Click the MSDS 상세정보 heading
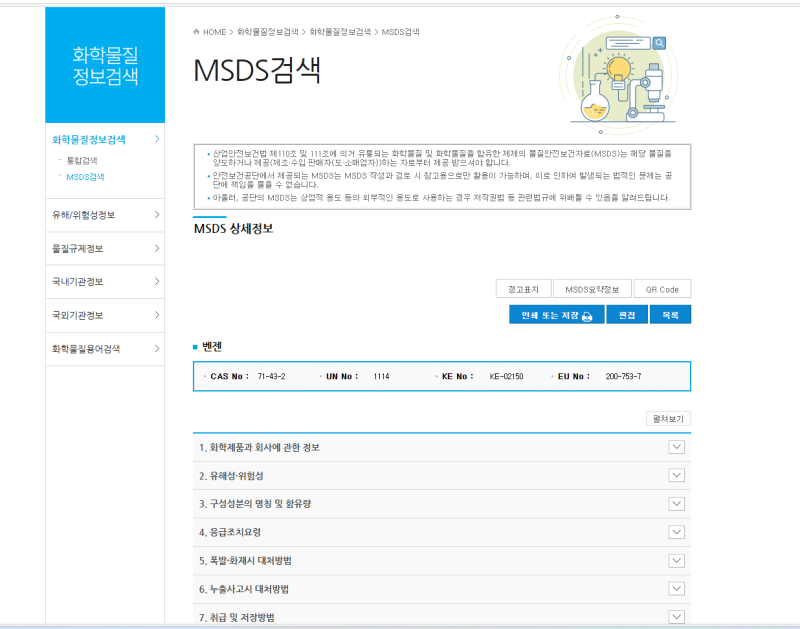Screen dimensions: 800x629 [x=233, y=229]
